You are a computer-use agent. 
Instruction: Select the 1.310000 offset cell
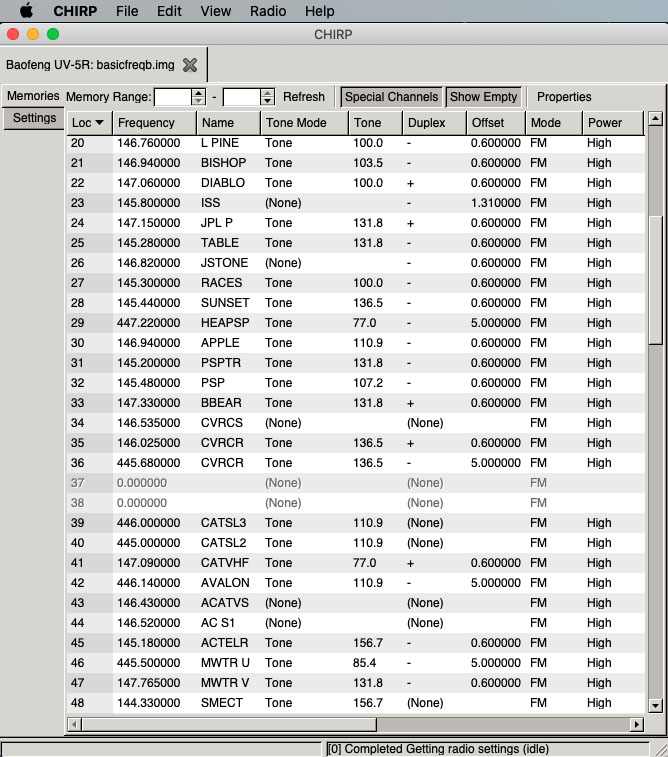tap(496, 203)
